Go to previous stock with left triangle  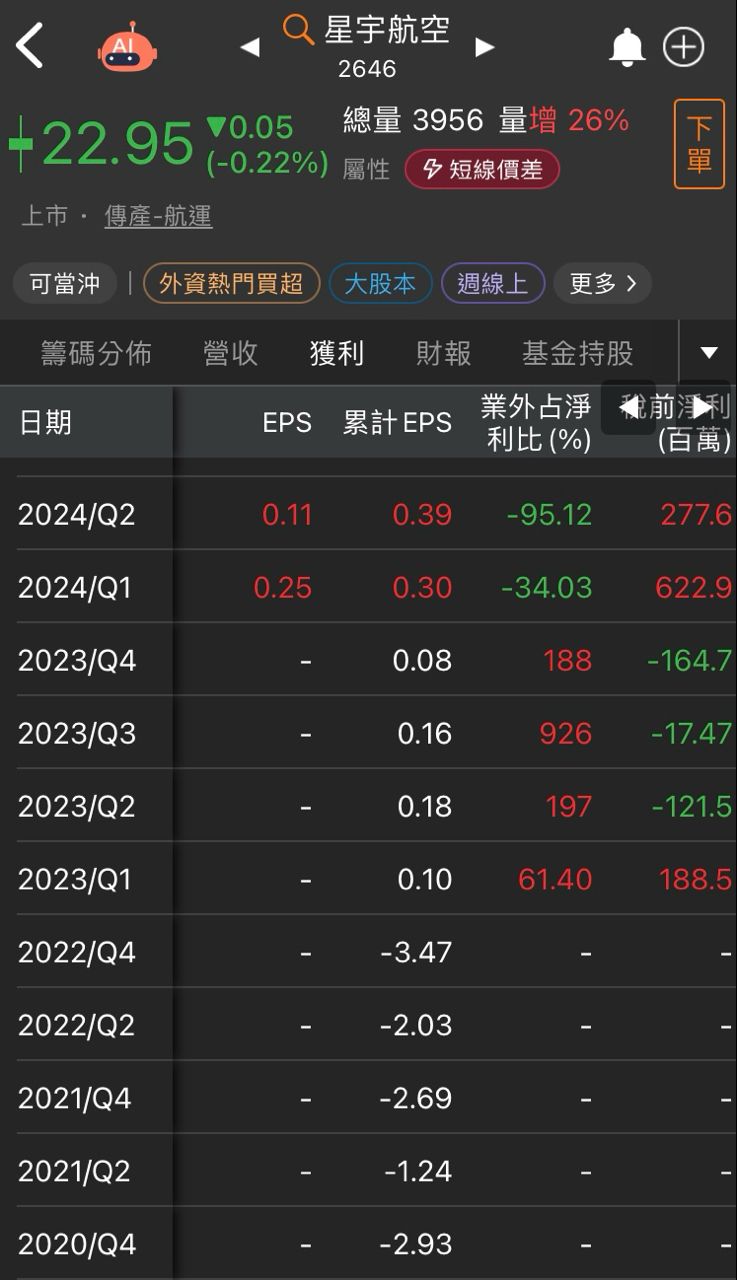click(250, 47)
